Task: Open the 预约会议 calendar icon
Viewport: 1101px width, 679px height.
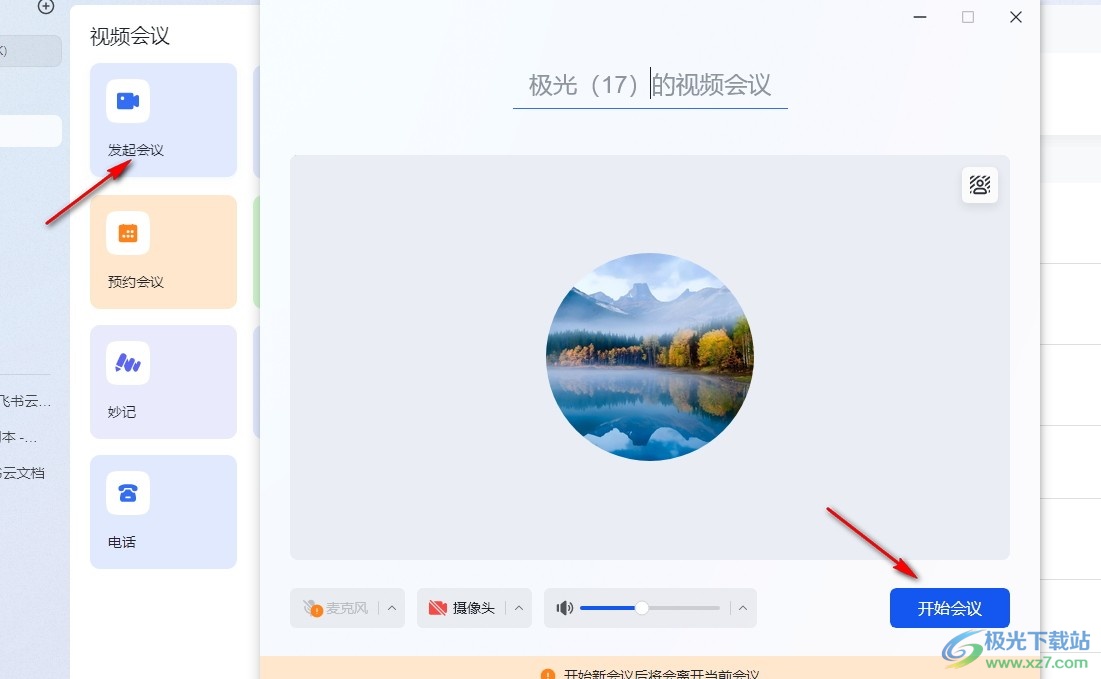Action: (128, 233)
